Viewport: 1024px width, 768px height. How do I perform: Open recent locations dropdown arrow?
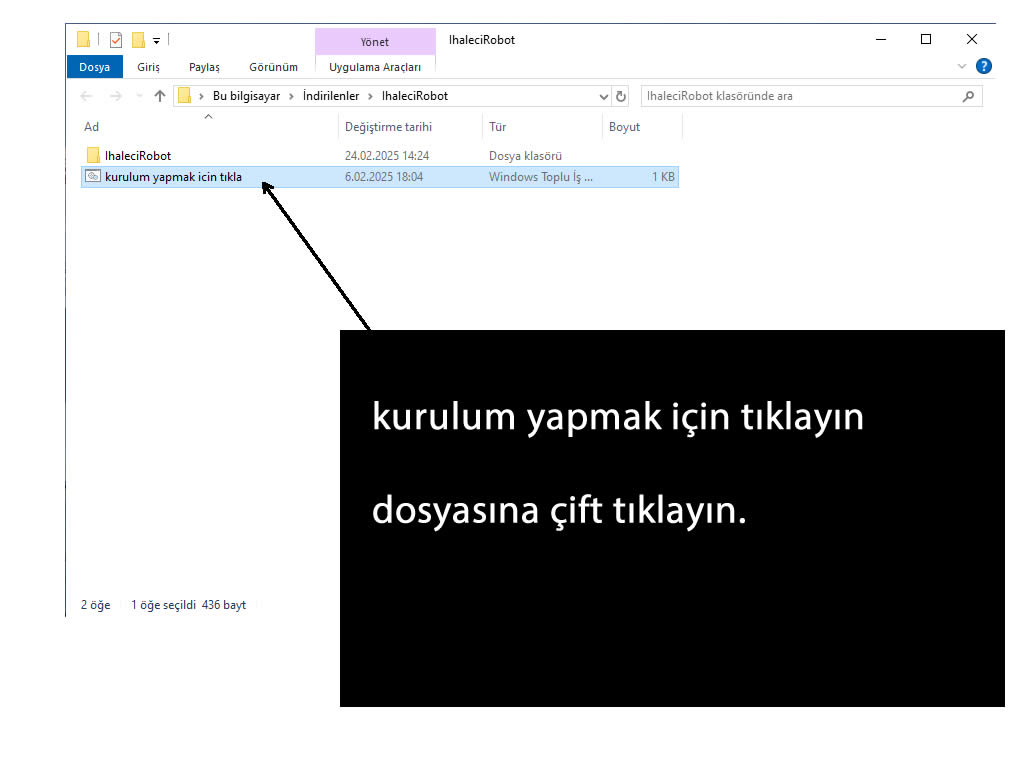pos(139,96)
